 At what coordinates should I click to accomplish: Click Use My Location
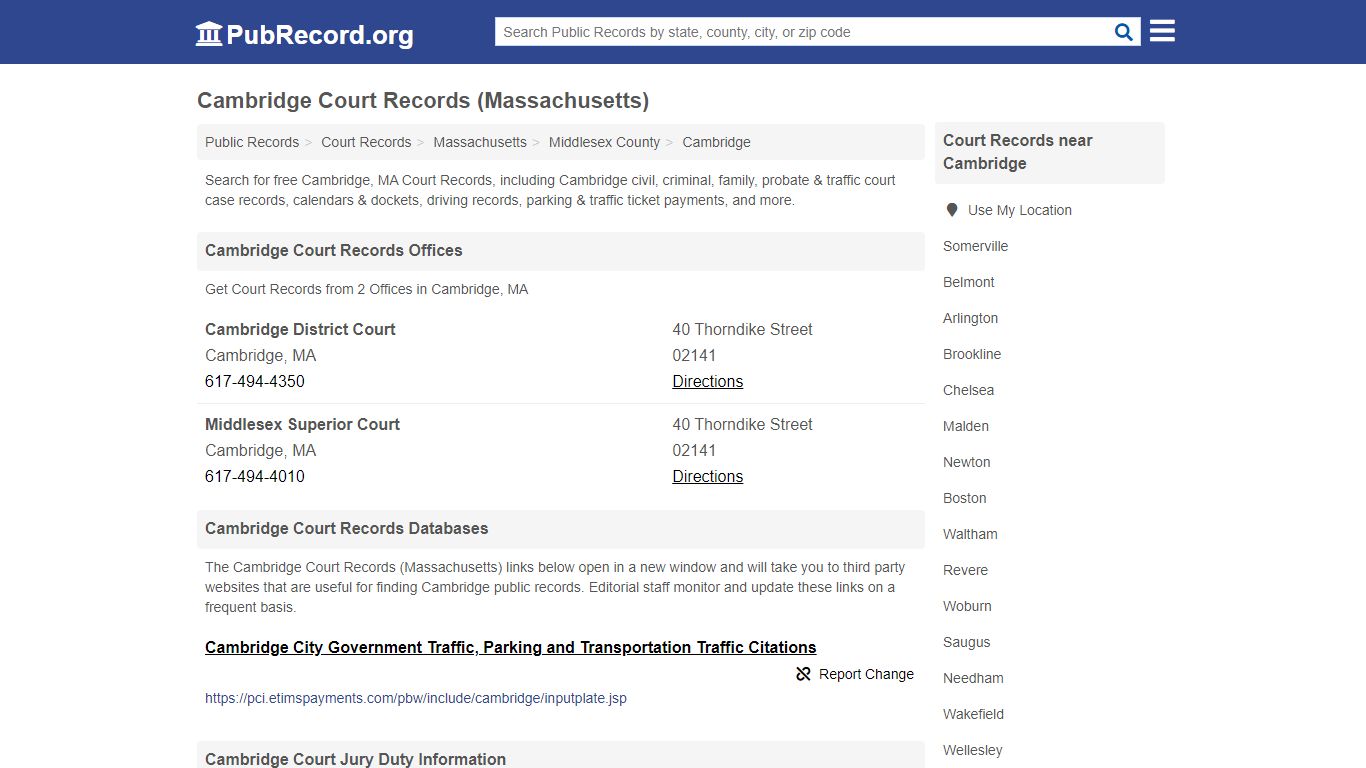point(1020,210)
